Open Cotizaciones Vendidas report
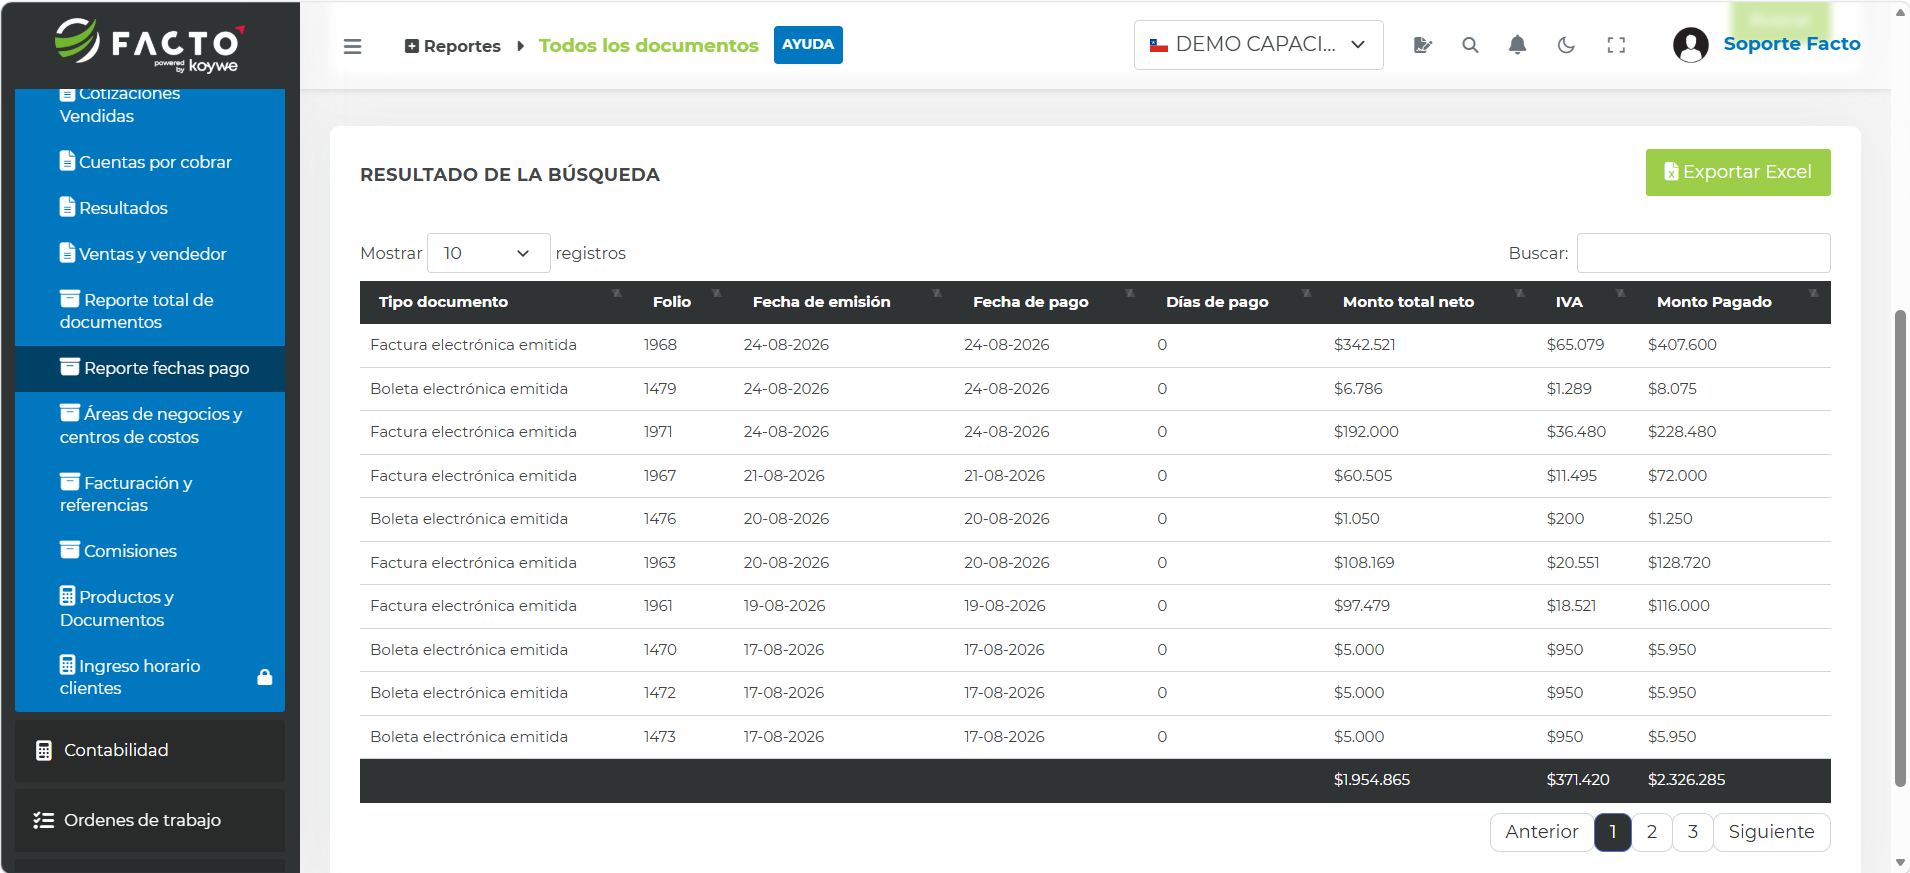This screenshot has width=1910, height=873. pos(150,104)
